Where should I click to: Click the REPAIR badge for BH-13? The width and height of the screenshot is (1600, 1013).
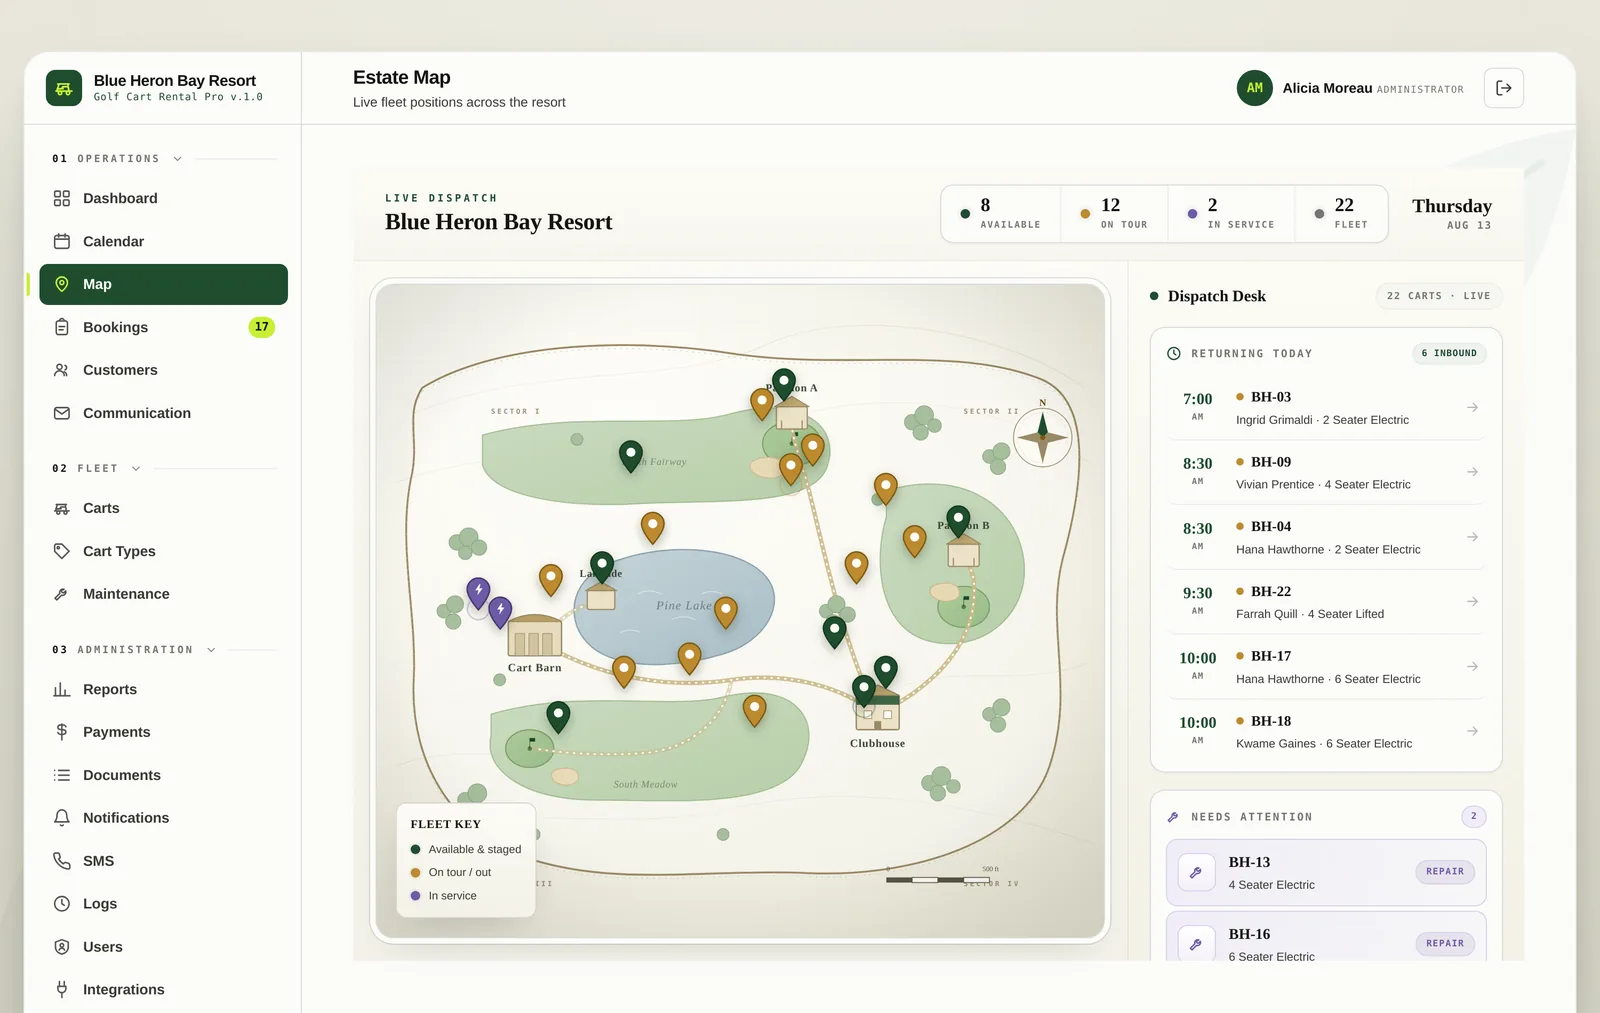click(1445, 872)
